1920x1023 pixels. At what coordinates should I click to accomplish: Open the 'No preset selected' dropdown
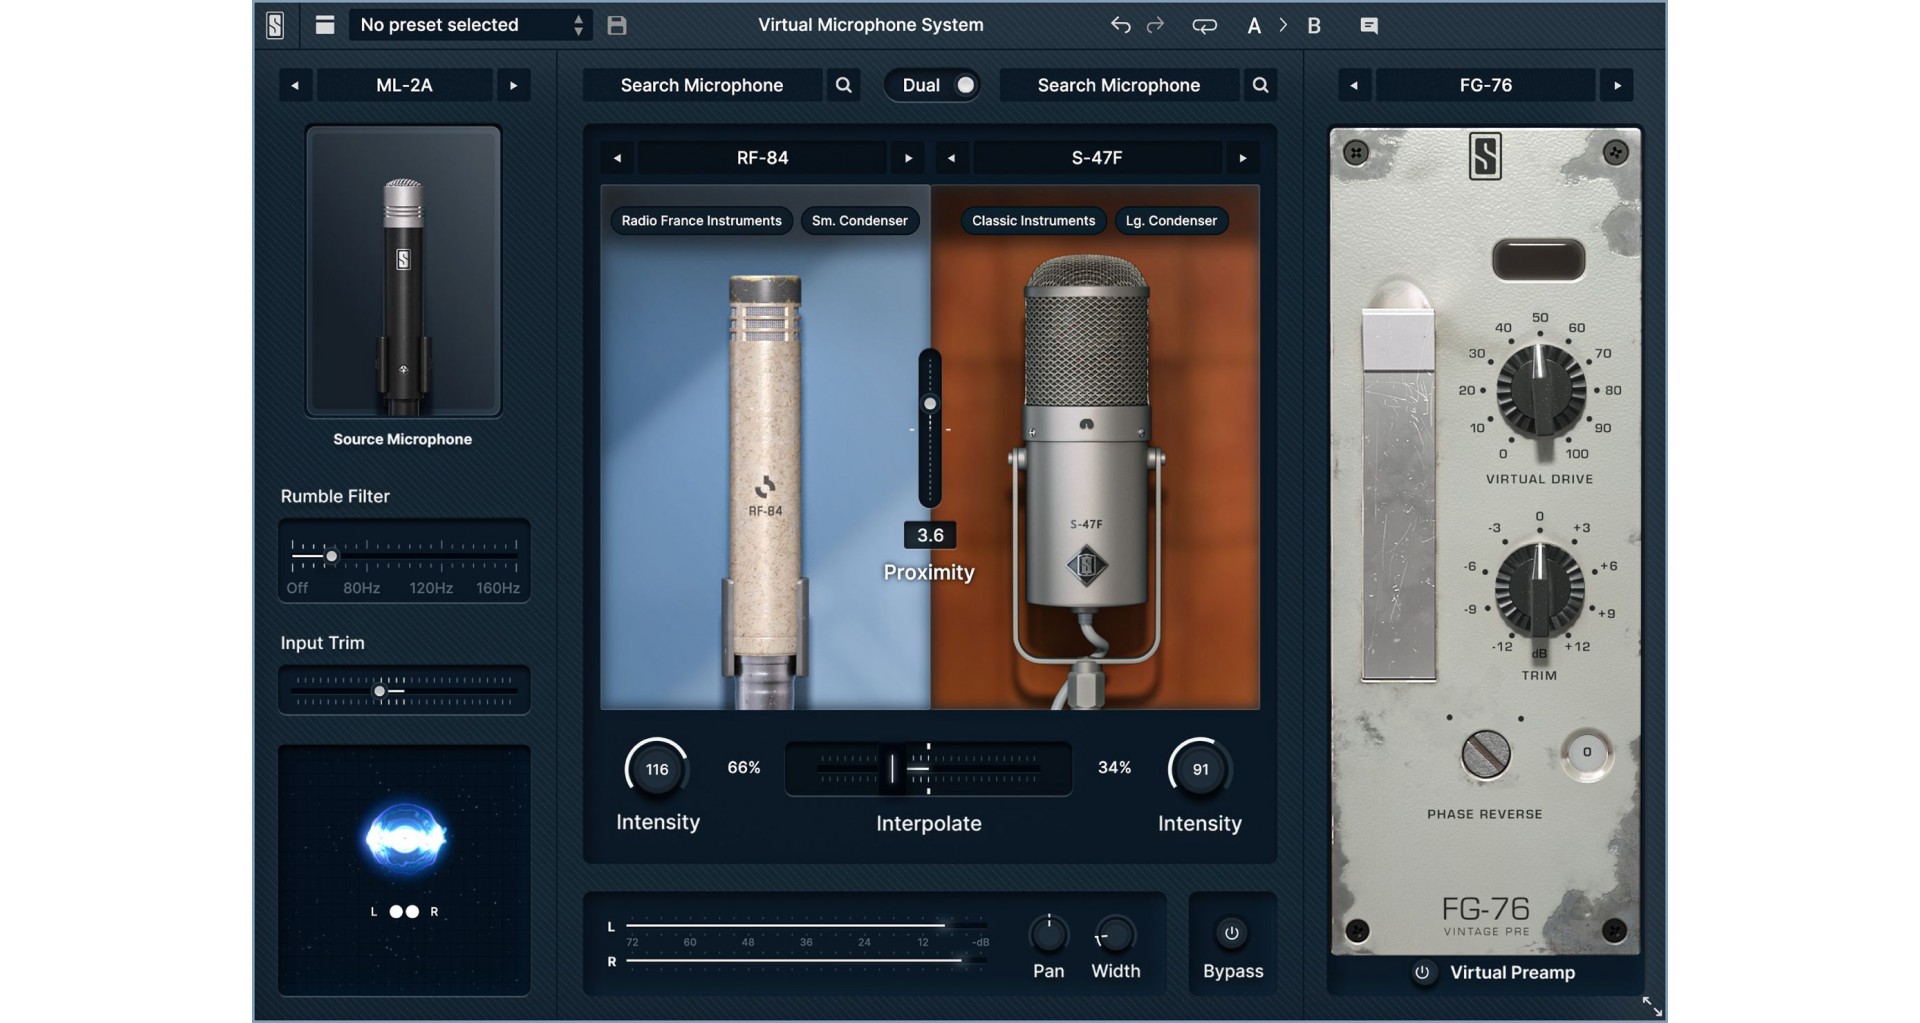(469, 26)
